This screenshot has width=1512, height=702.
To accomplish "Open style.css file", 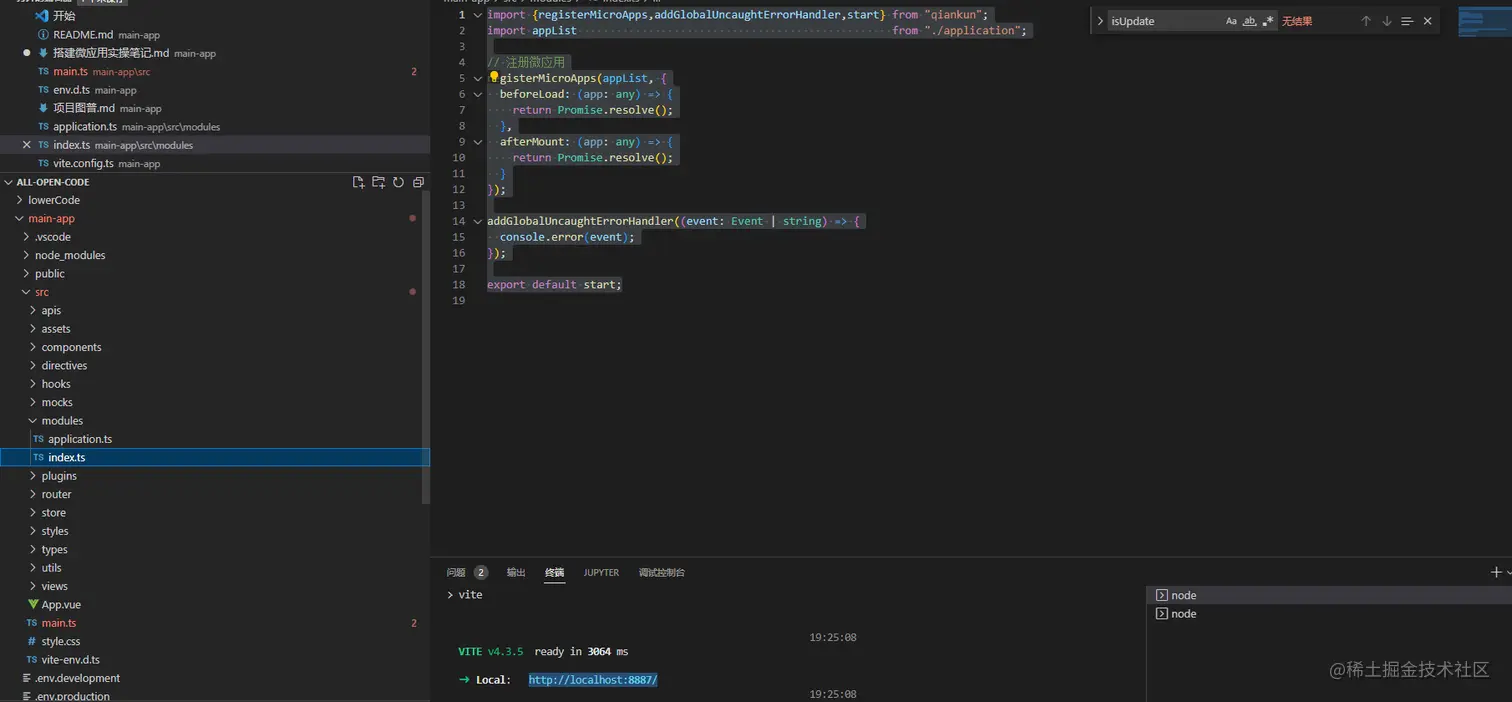I will 61,641.
